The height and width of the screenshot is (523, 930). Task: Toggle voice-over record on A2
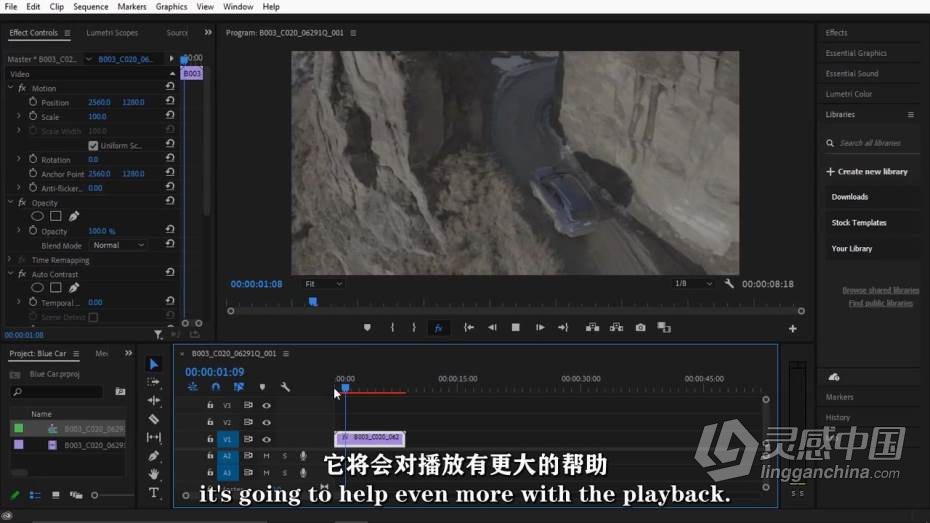pyautogui.click(x=303, y=456)
